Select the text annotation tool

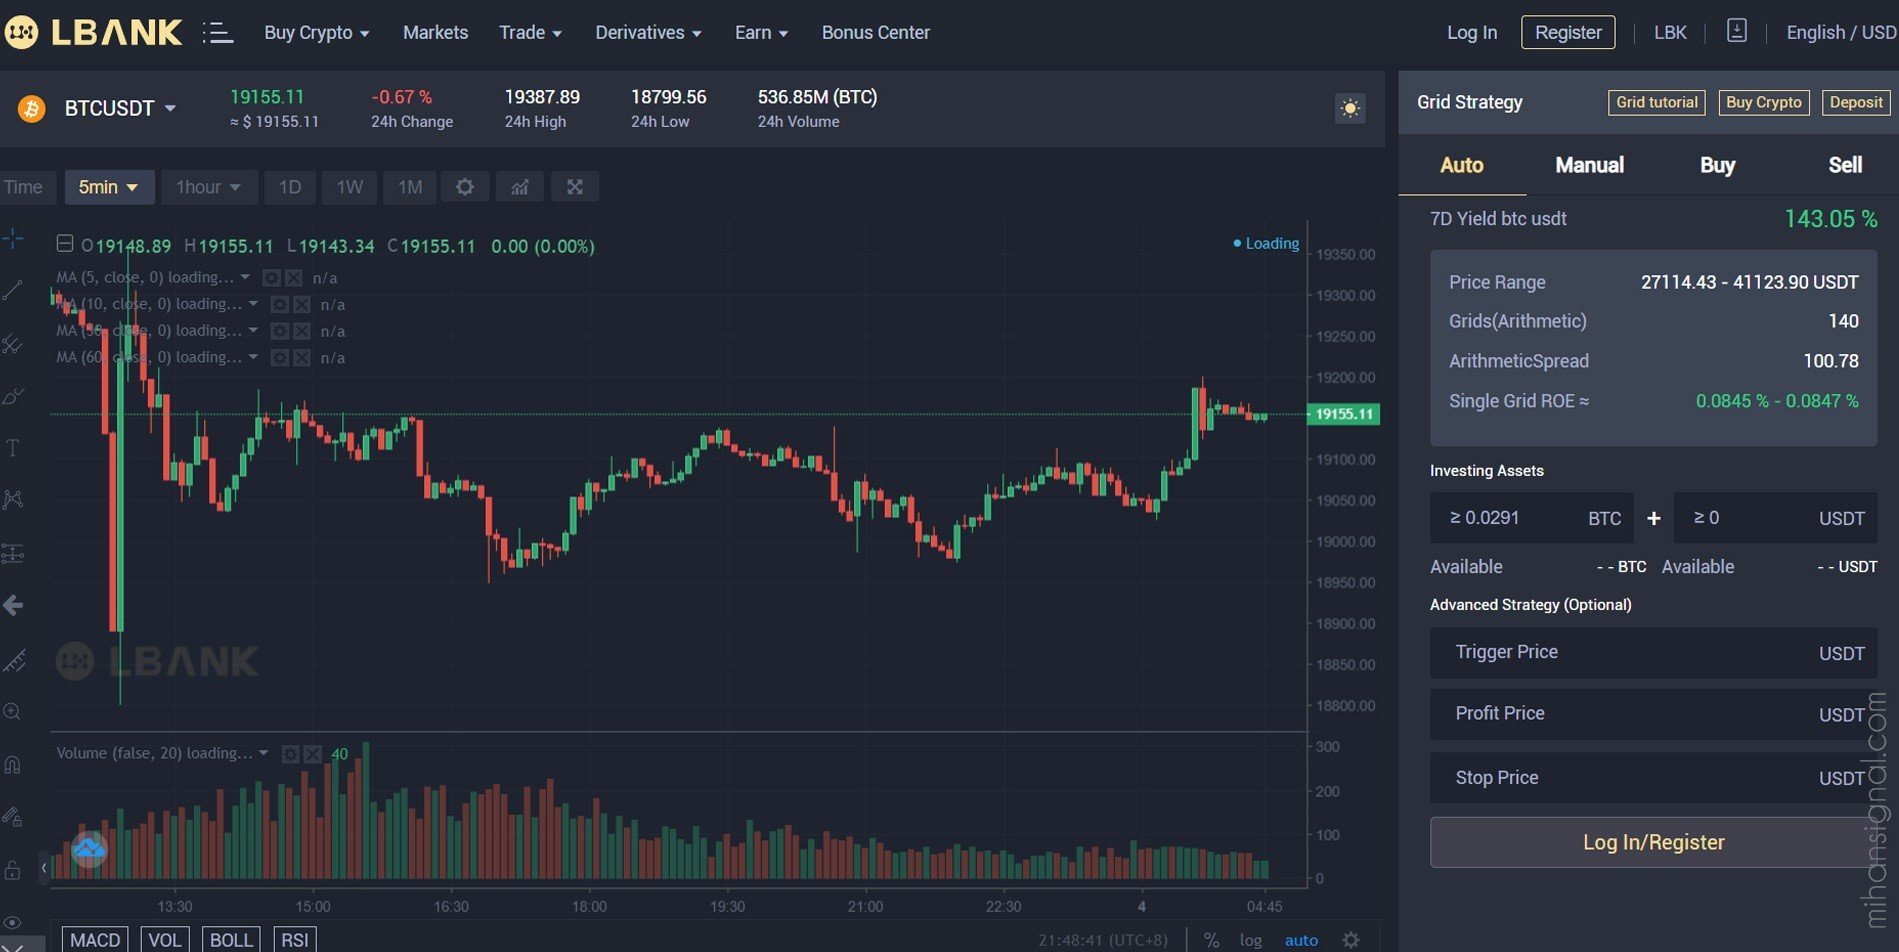[x=13, y=448]
